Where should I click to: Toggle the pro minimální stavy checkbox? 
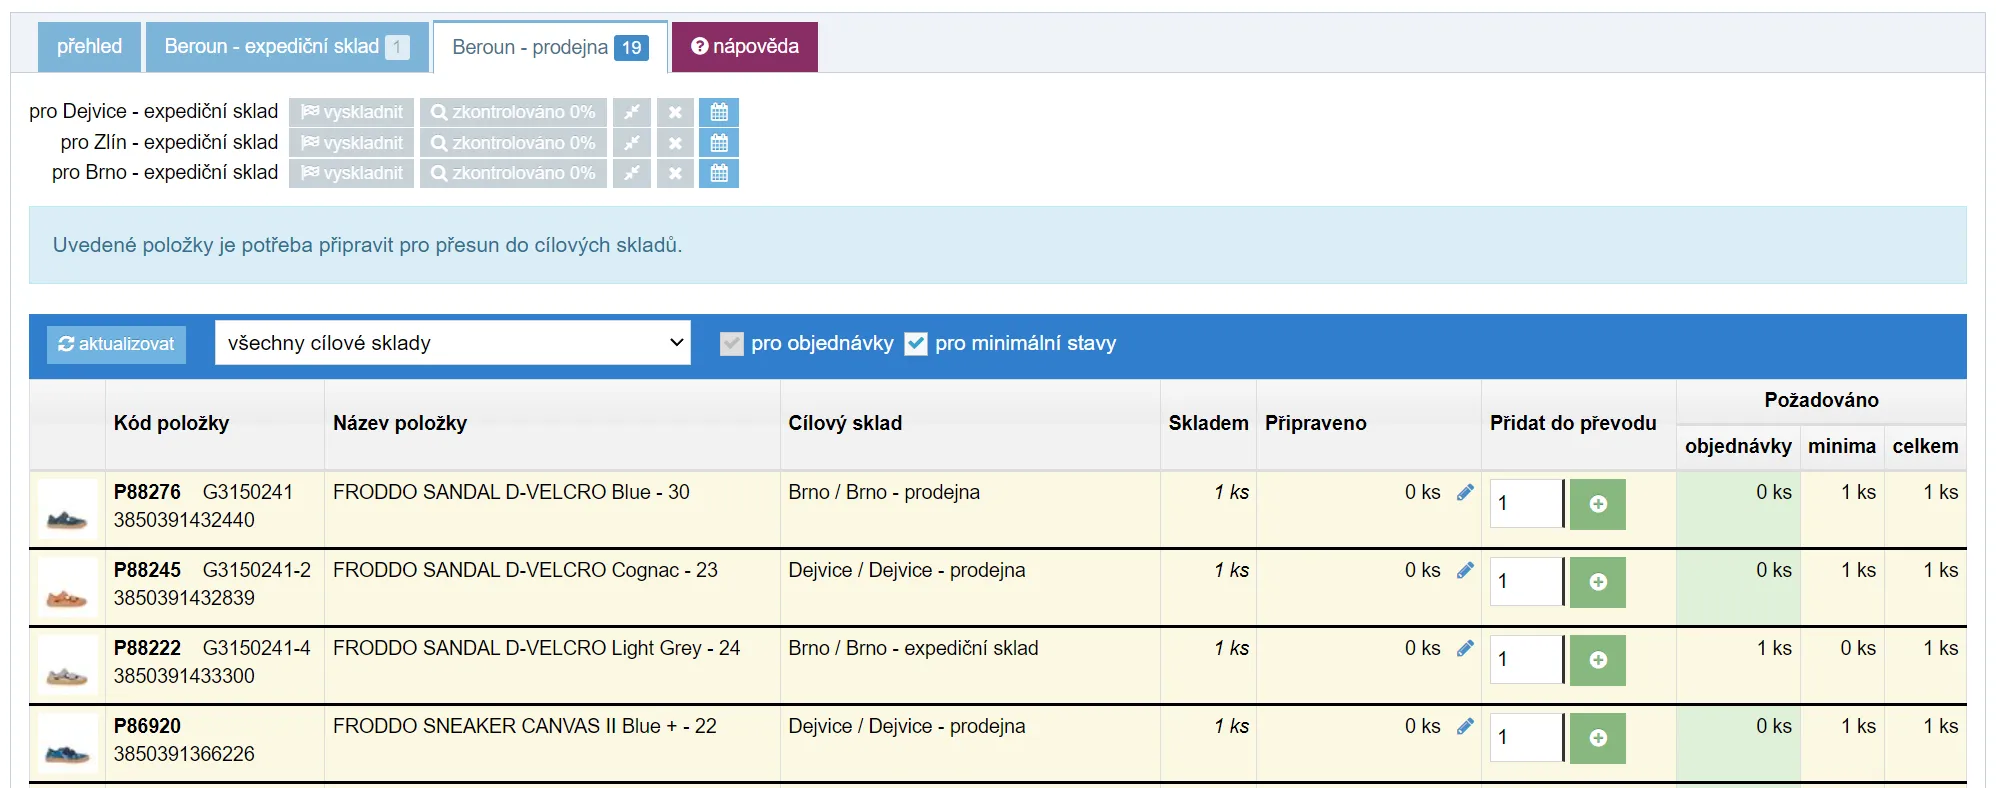point(916,344)
